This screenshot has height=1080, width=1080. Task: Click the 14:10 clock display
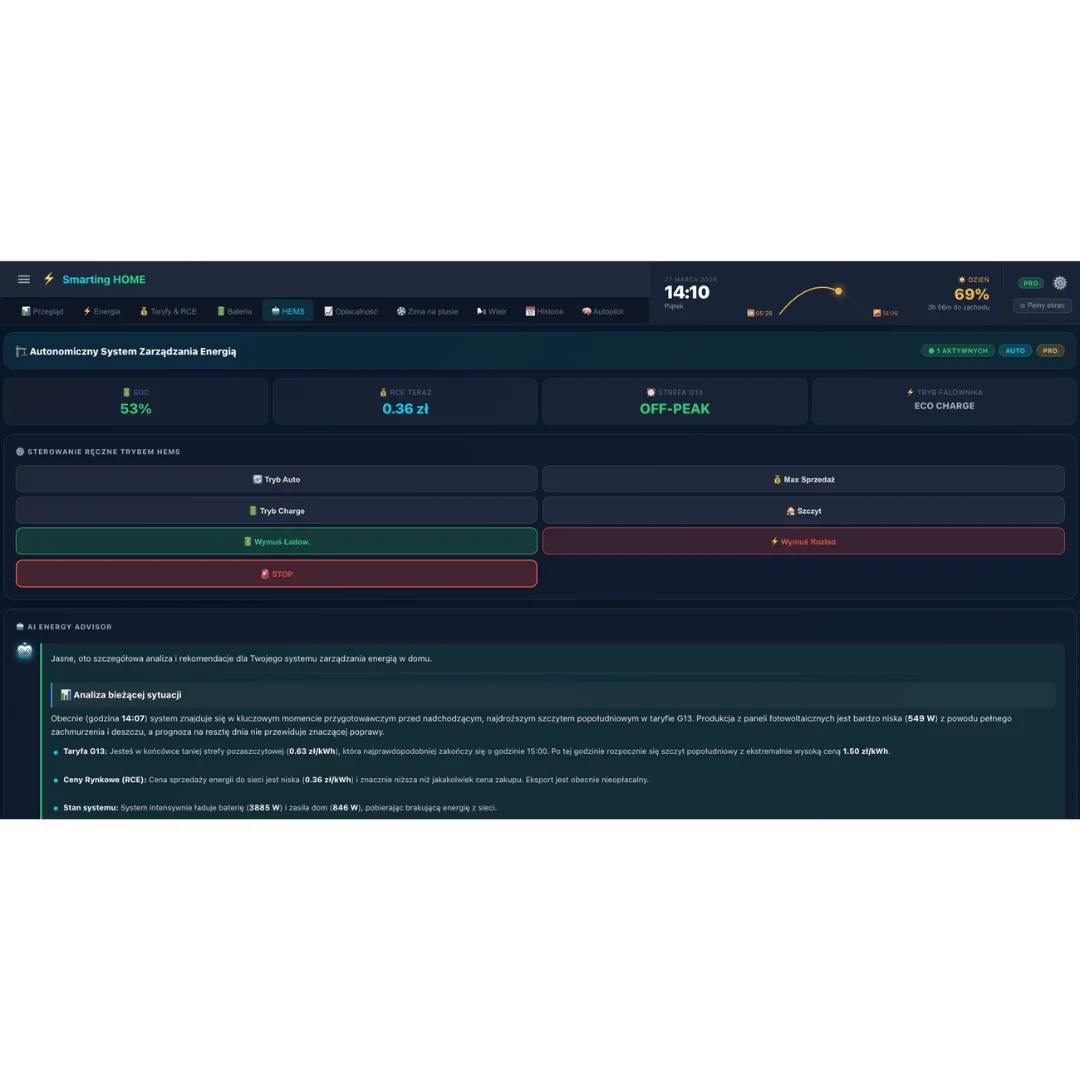687,293
